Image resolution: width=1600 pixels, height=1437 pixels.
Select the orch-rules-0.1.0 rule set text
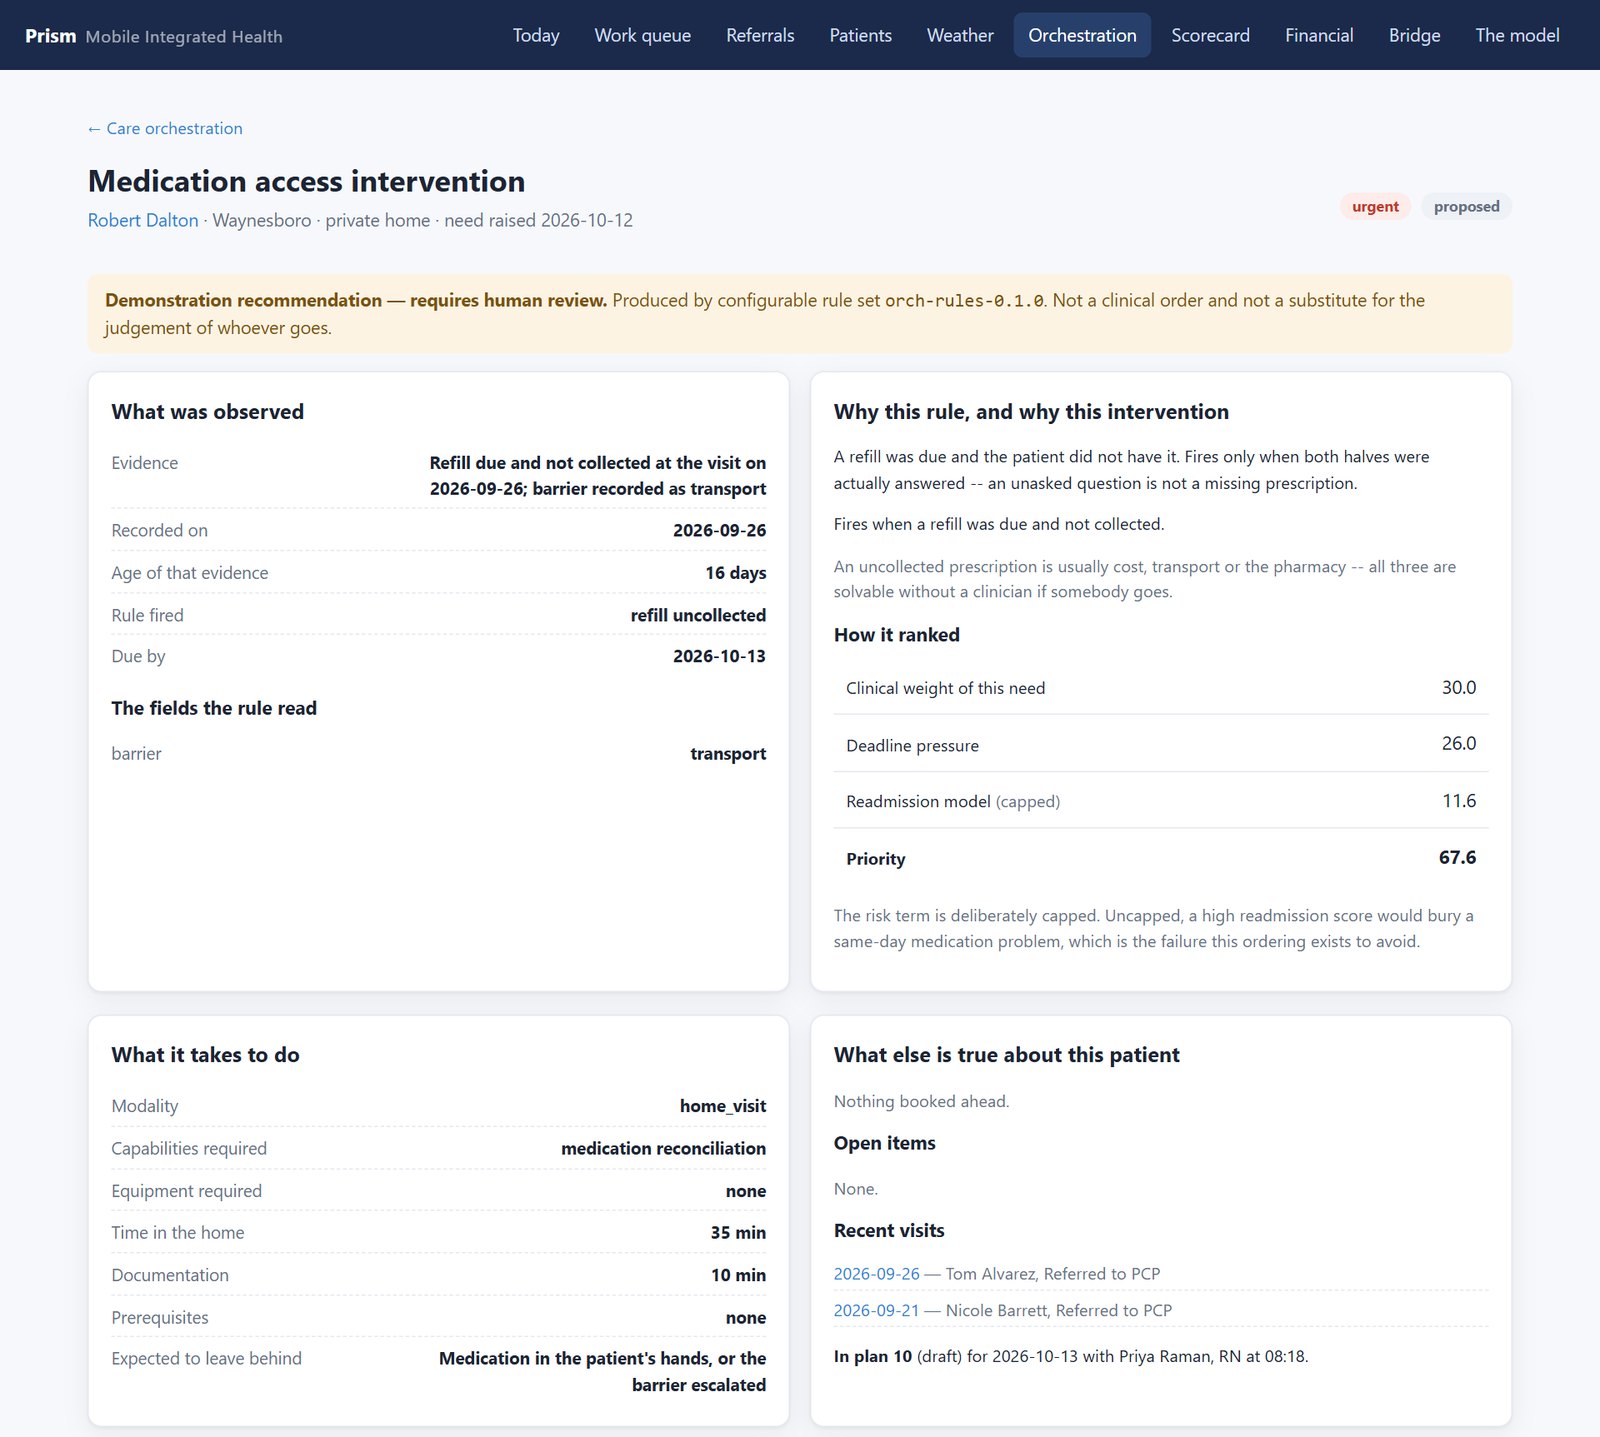tap(964, 301)
